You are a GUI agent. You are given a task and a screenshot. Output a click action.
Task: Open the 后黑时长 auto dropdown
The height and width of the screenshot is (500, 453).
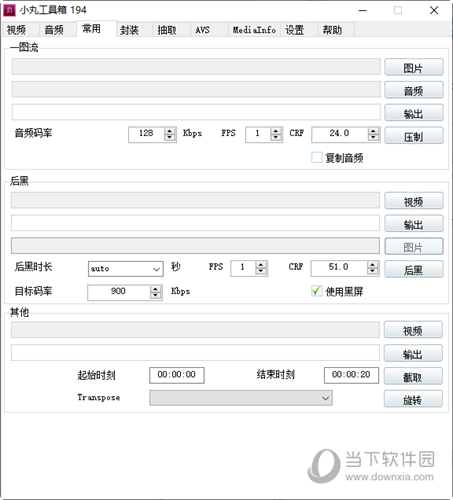[126, 269]
